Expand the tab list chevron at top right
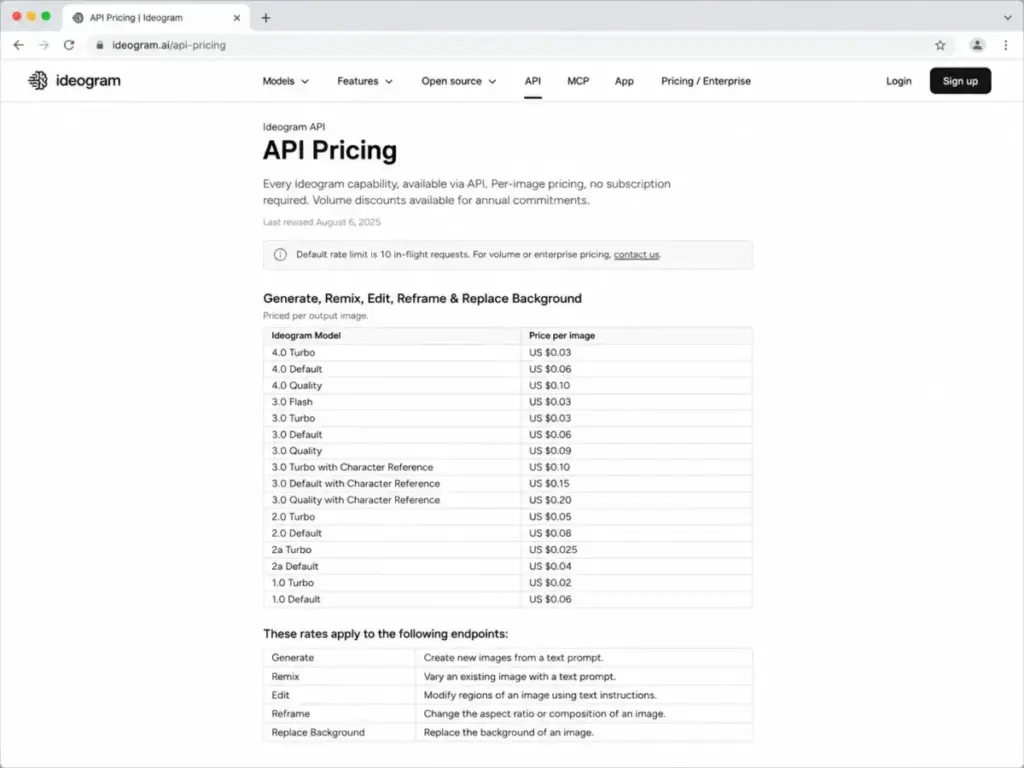 1008,18
